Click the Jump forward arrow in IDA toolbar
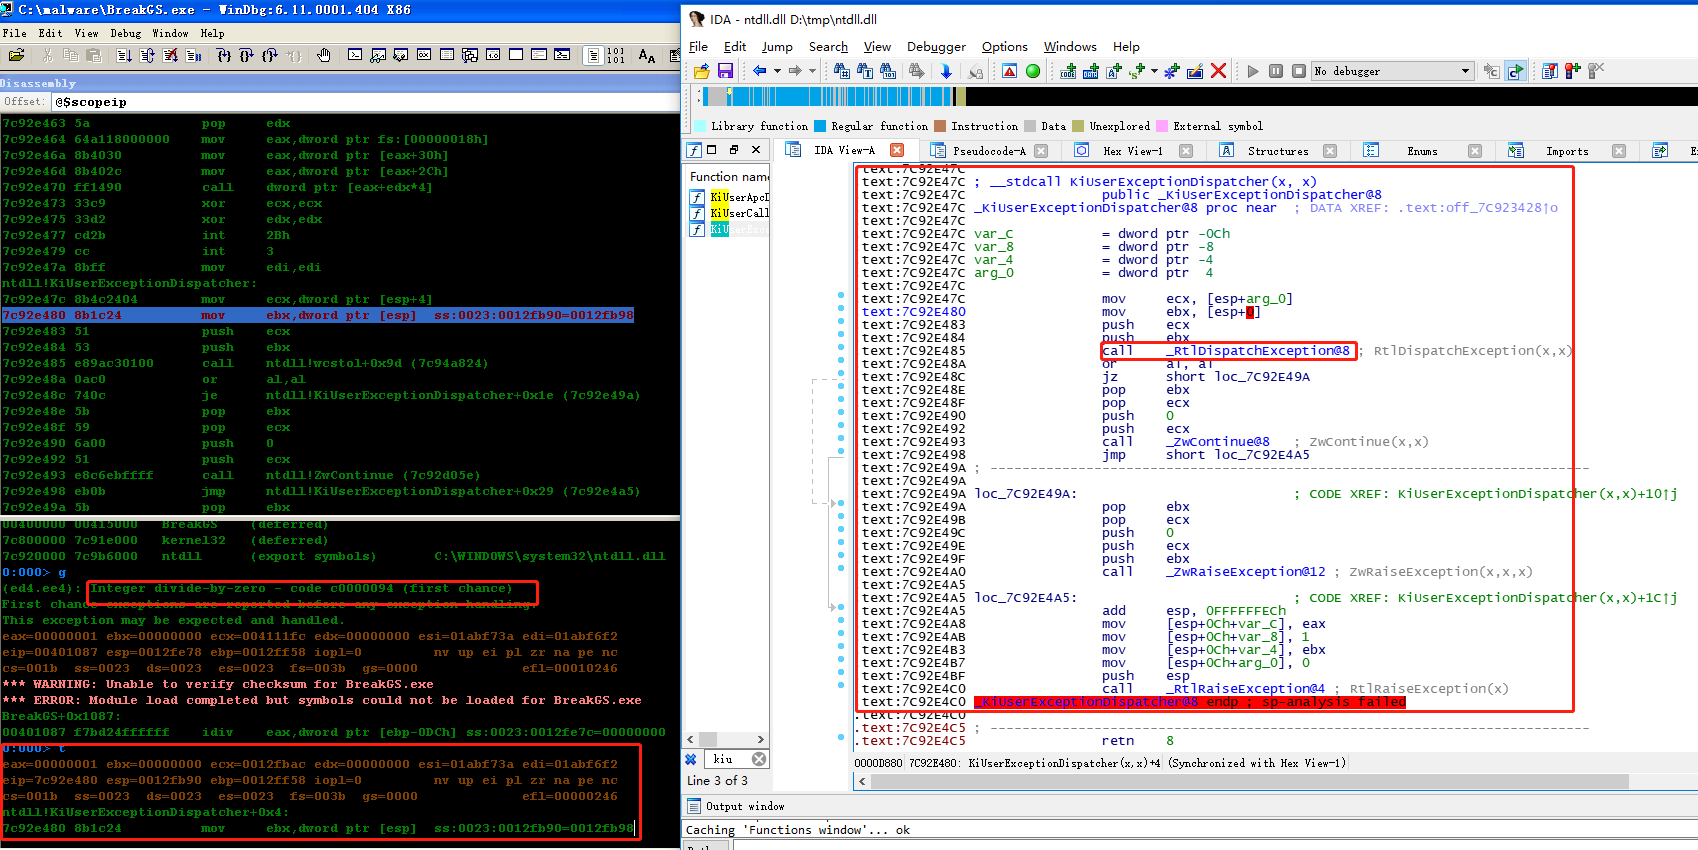1698x850 pixels. coord(795,71)
